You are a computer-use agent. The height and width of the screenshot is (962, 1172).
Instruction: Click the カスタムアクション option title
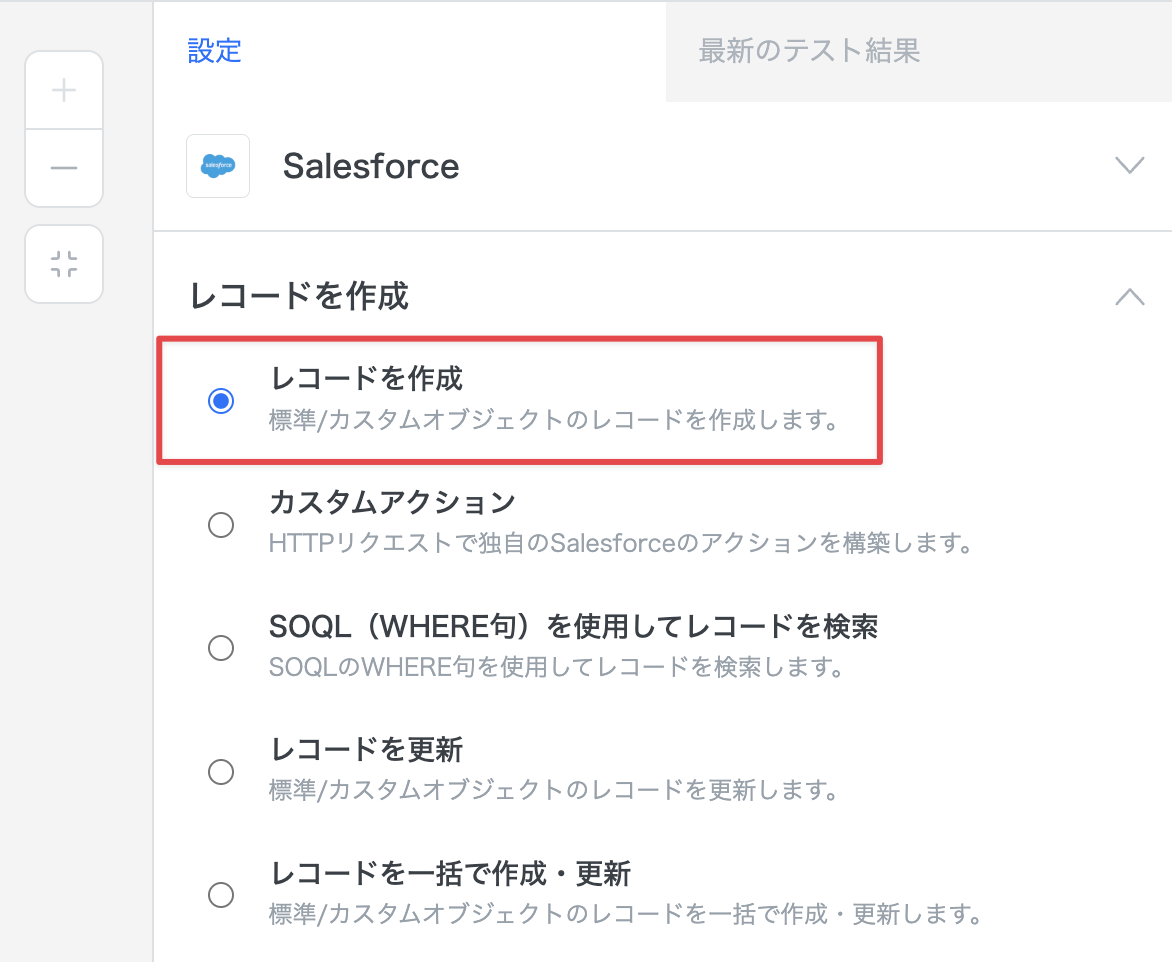coord(392,502)
